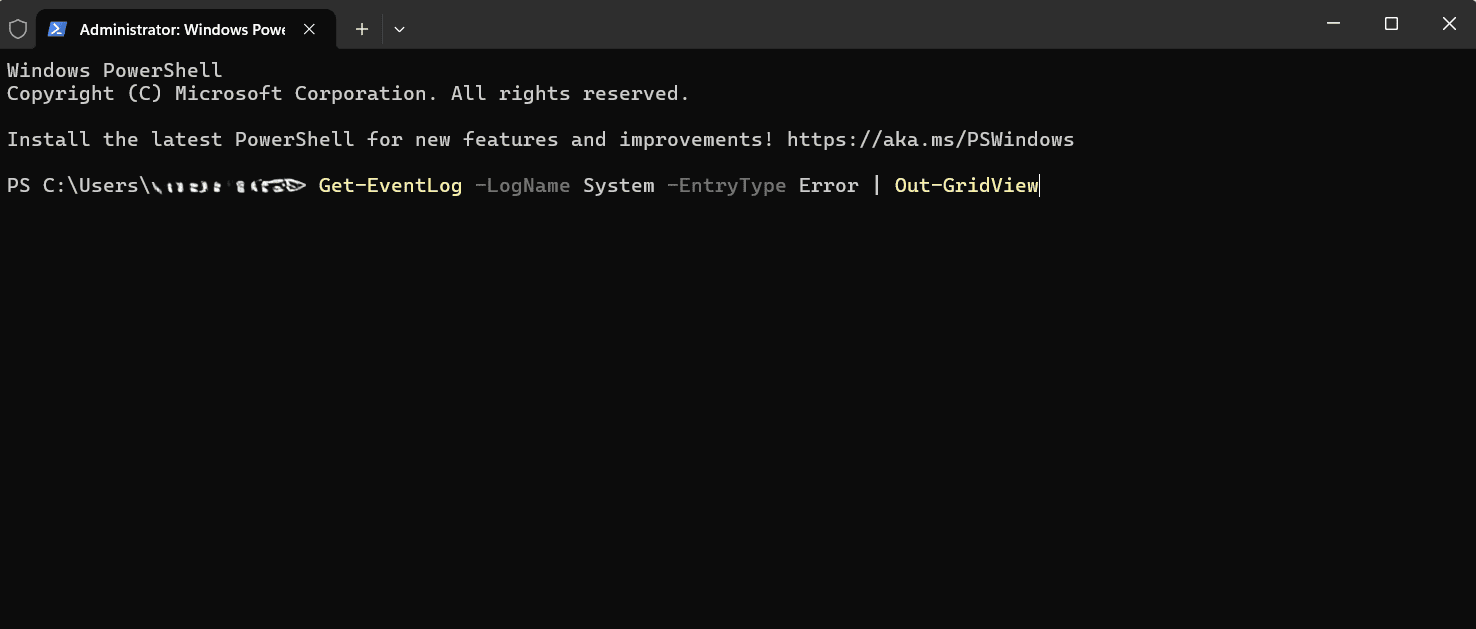Click the pipe symbol in the command

877,185
